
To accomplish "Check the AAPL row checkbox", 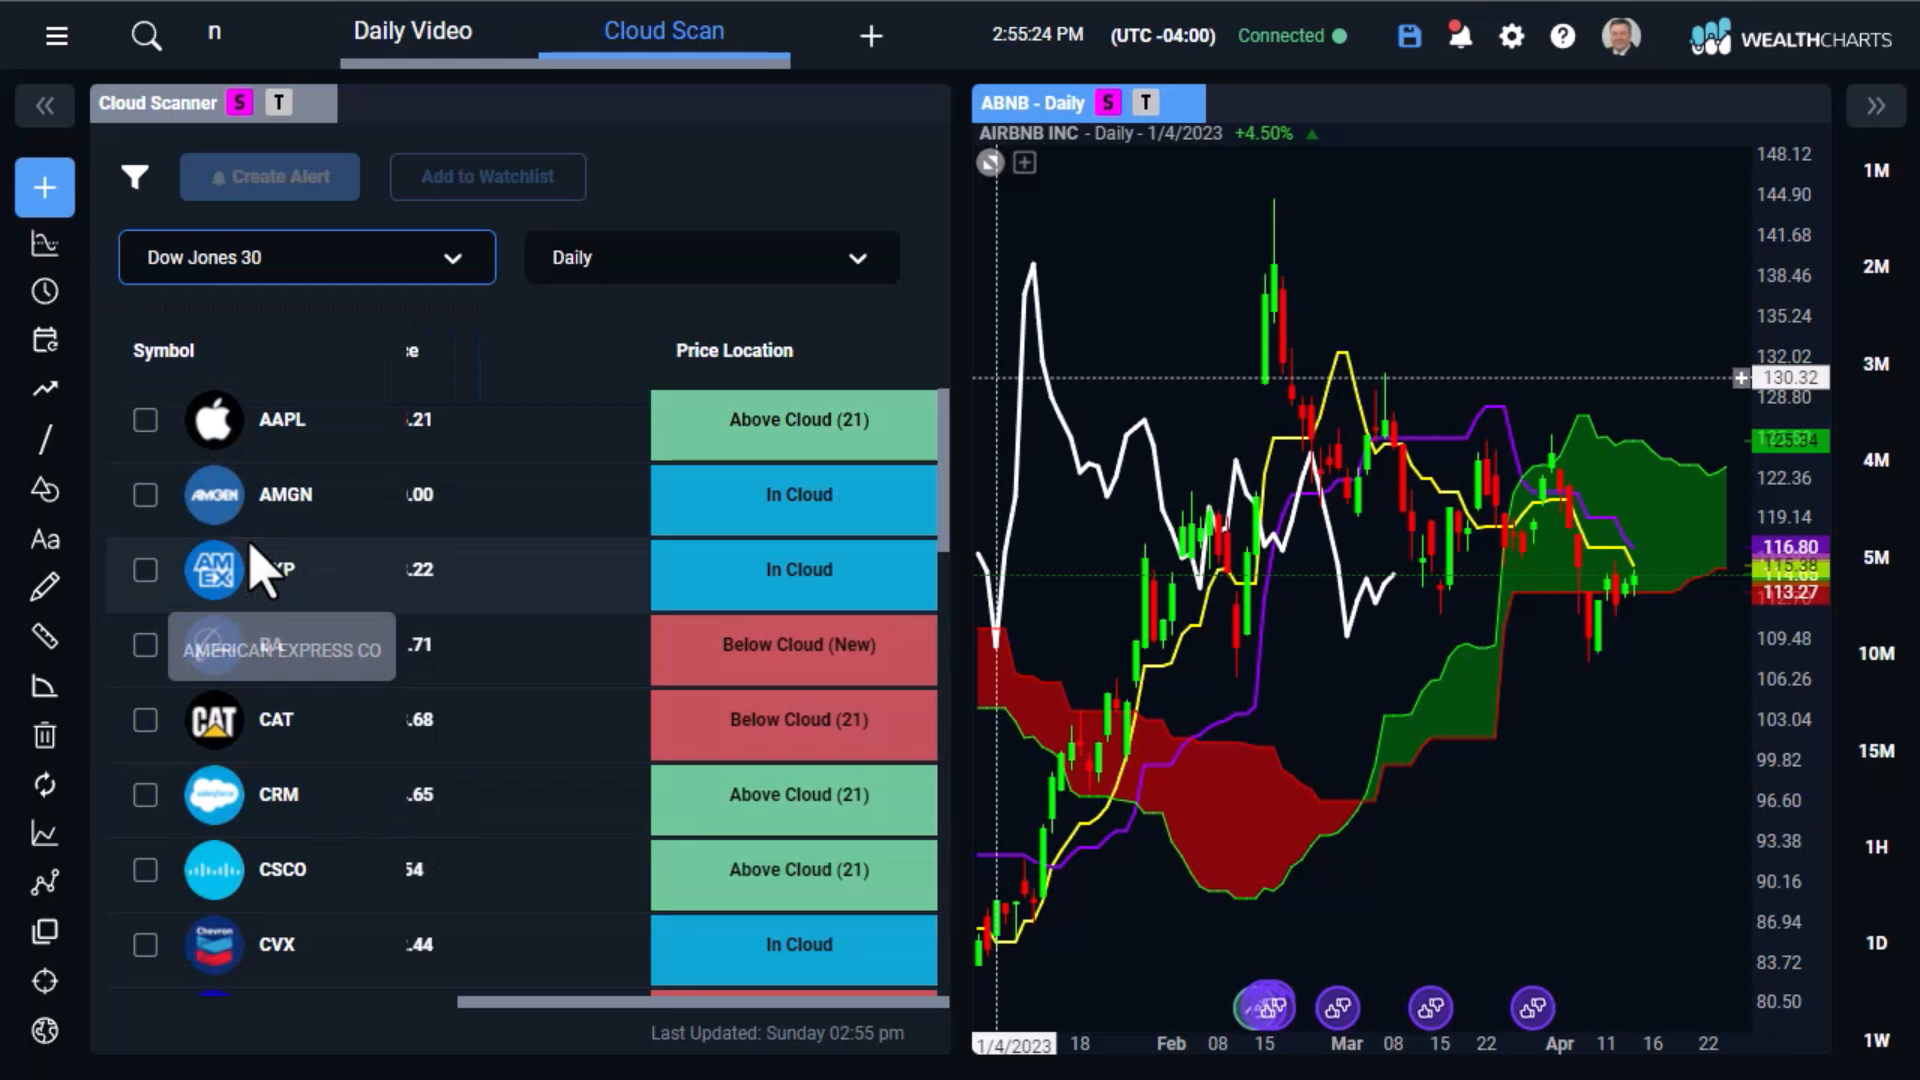I will 145,420.
